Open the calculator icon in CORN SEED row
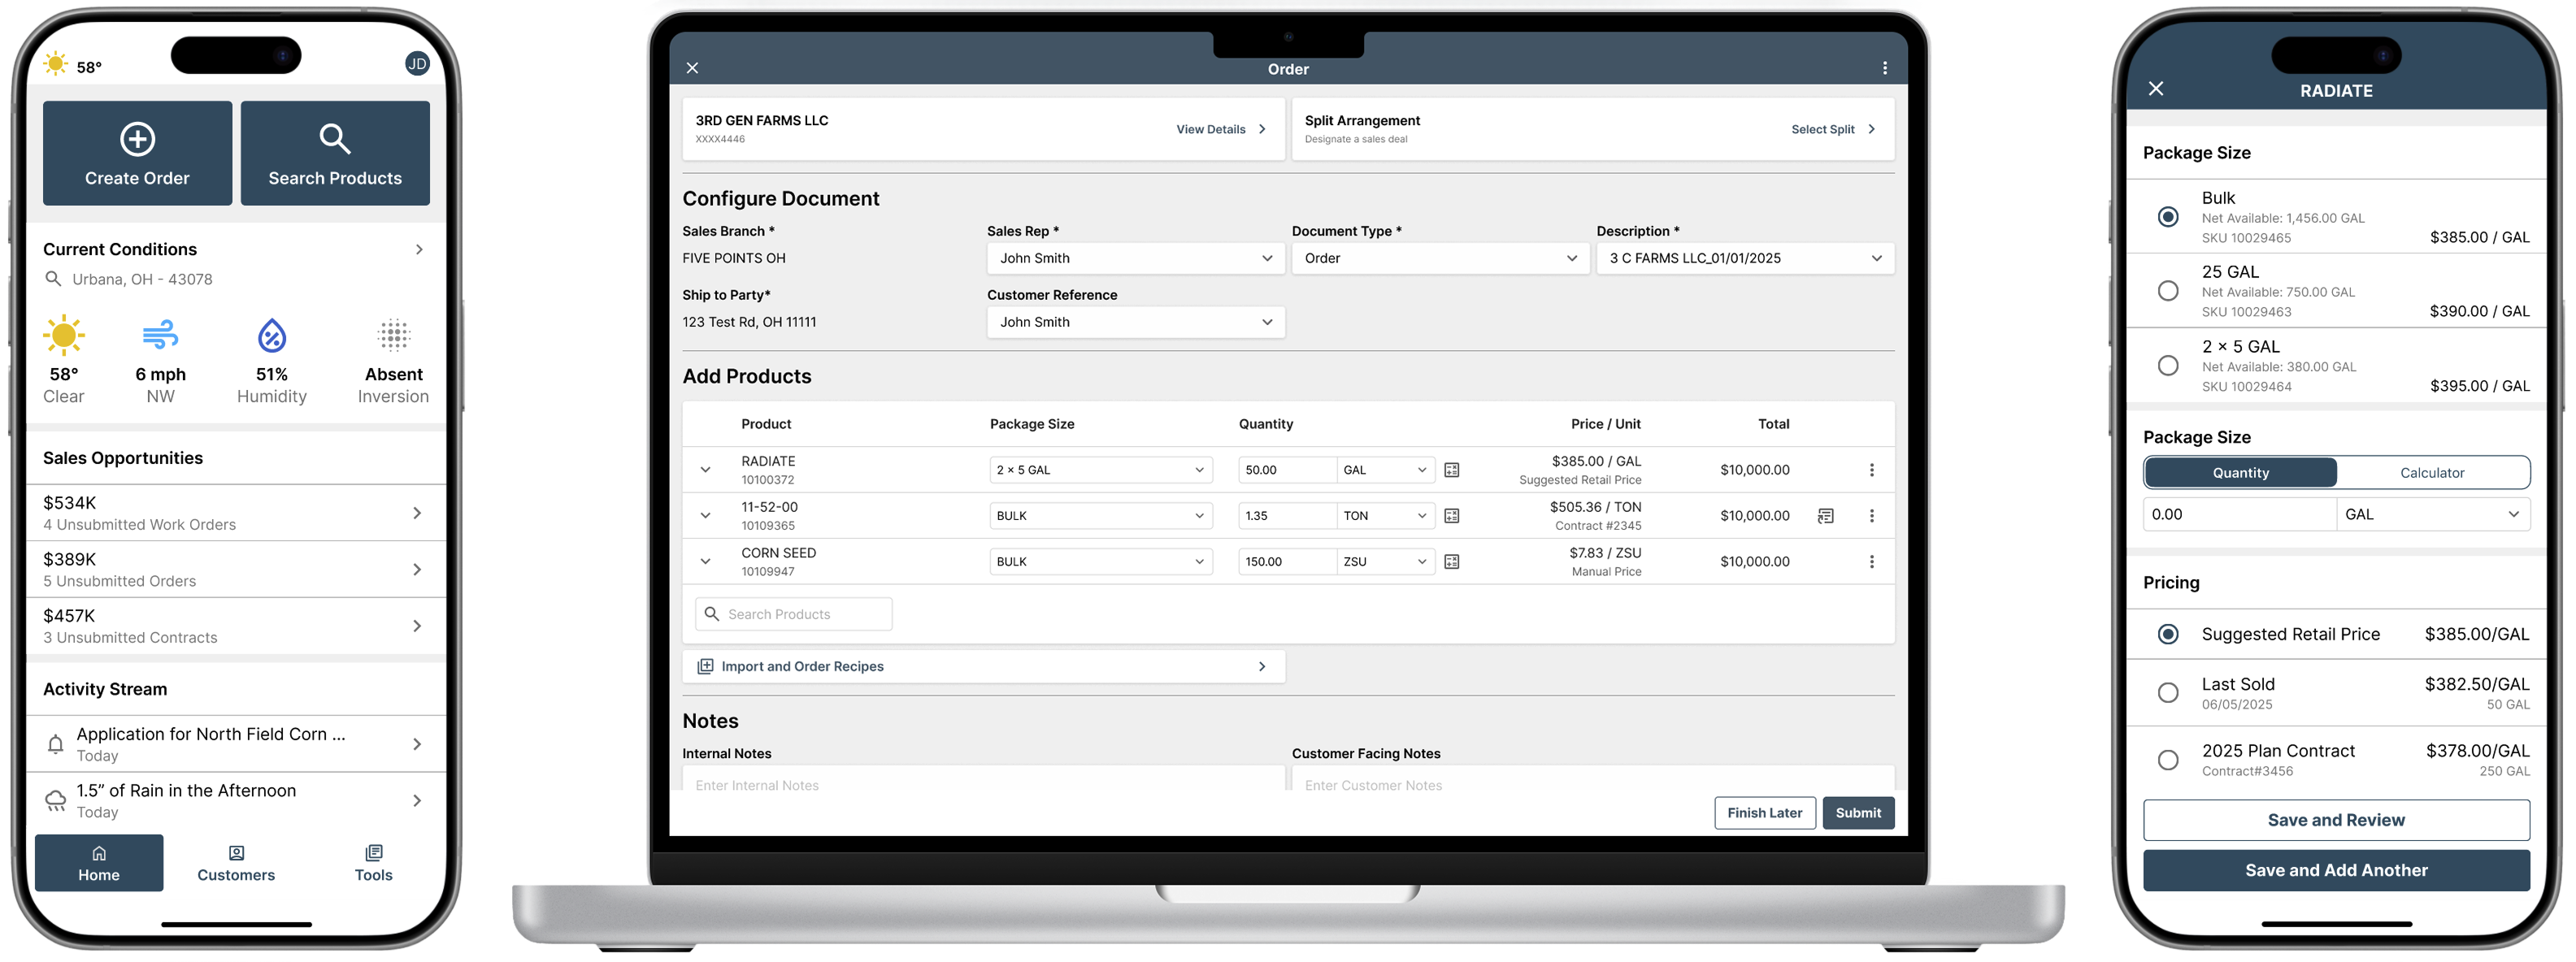Screen dimensions: 2576x962 click(1452, 562)
